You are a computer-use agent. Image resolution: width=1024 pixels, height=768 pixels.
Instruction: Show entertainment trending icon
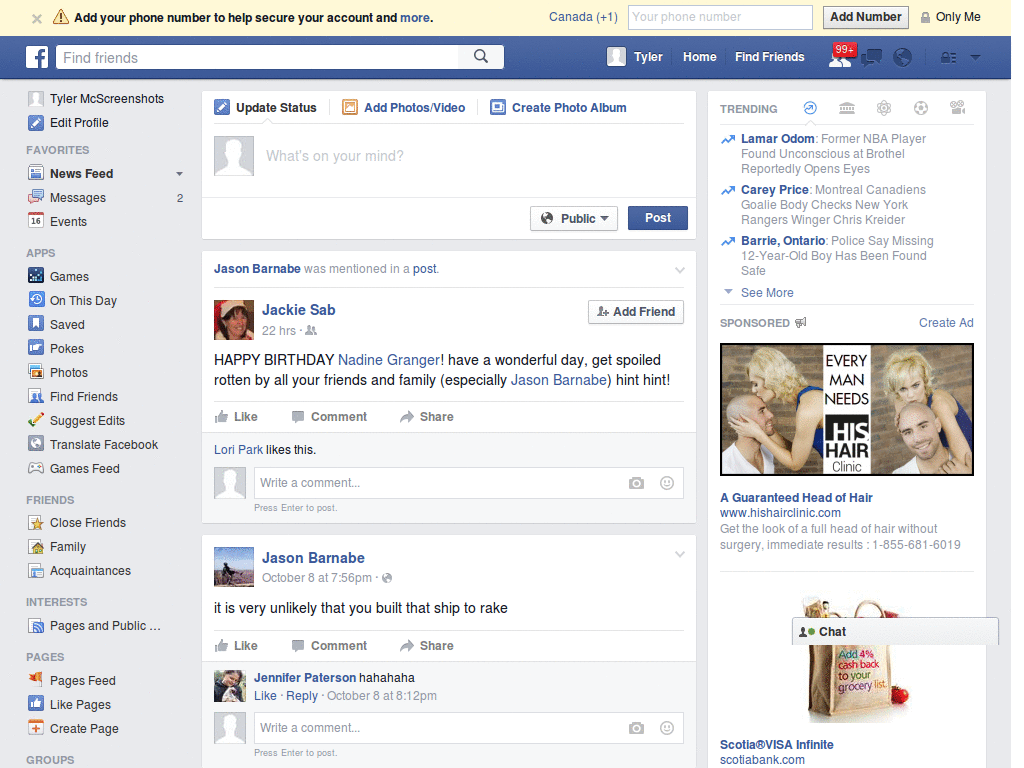pyautogui.click(x=957, y=108)
